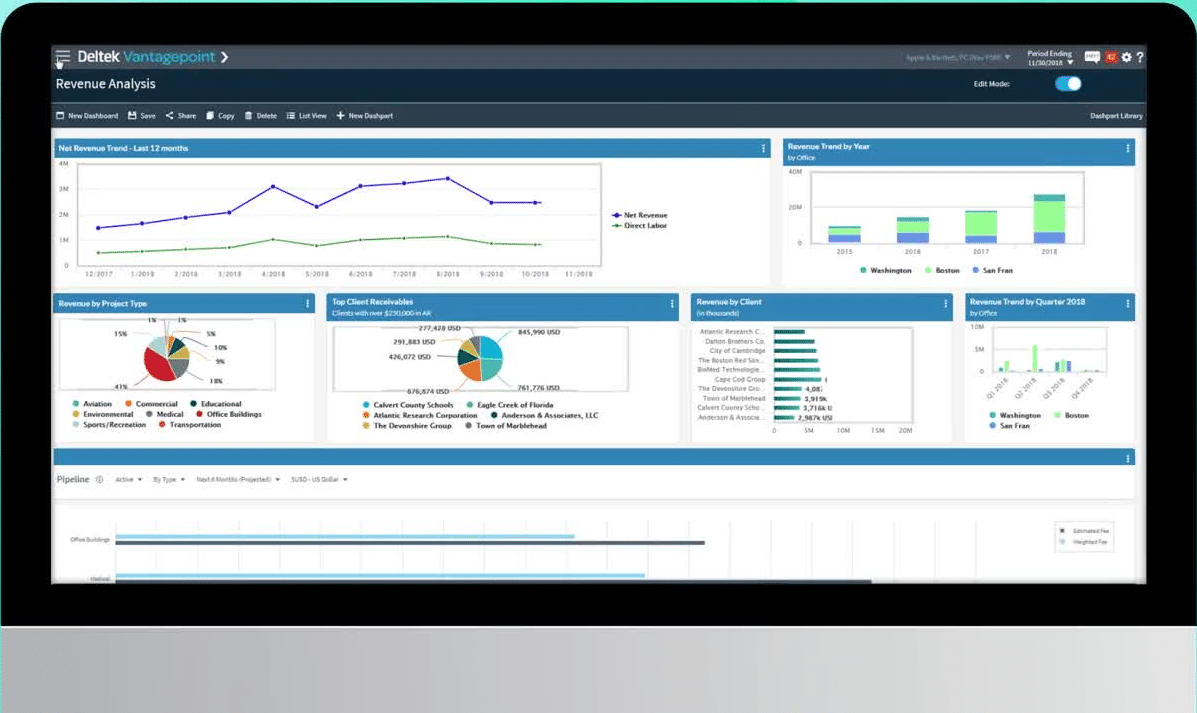Open Revenue by Project Type options menu
The height and width of the screenshot is (713, 1197).
308,304
